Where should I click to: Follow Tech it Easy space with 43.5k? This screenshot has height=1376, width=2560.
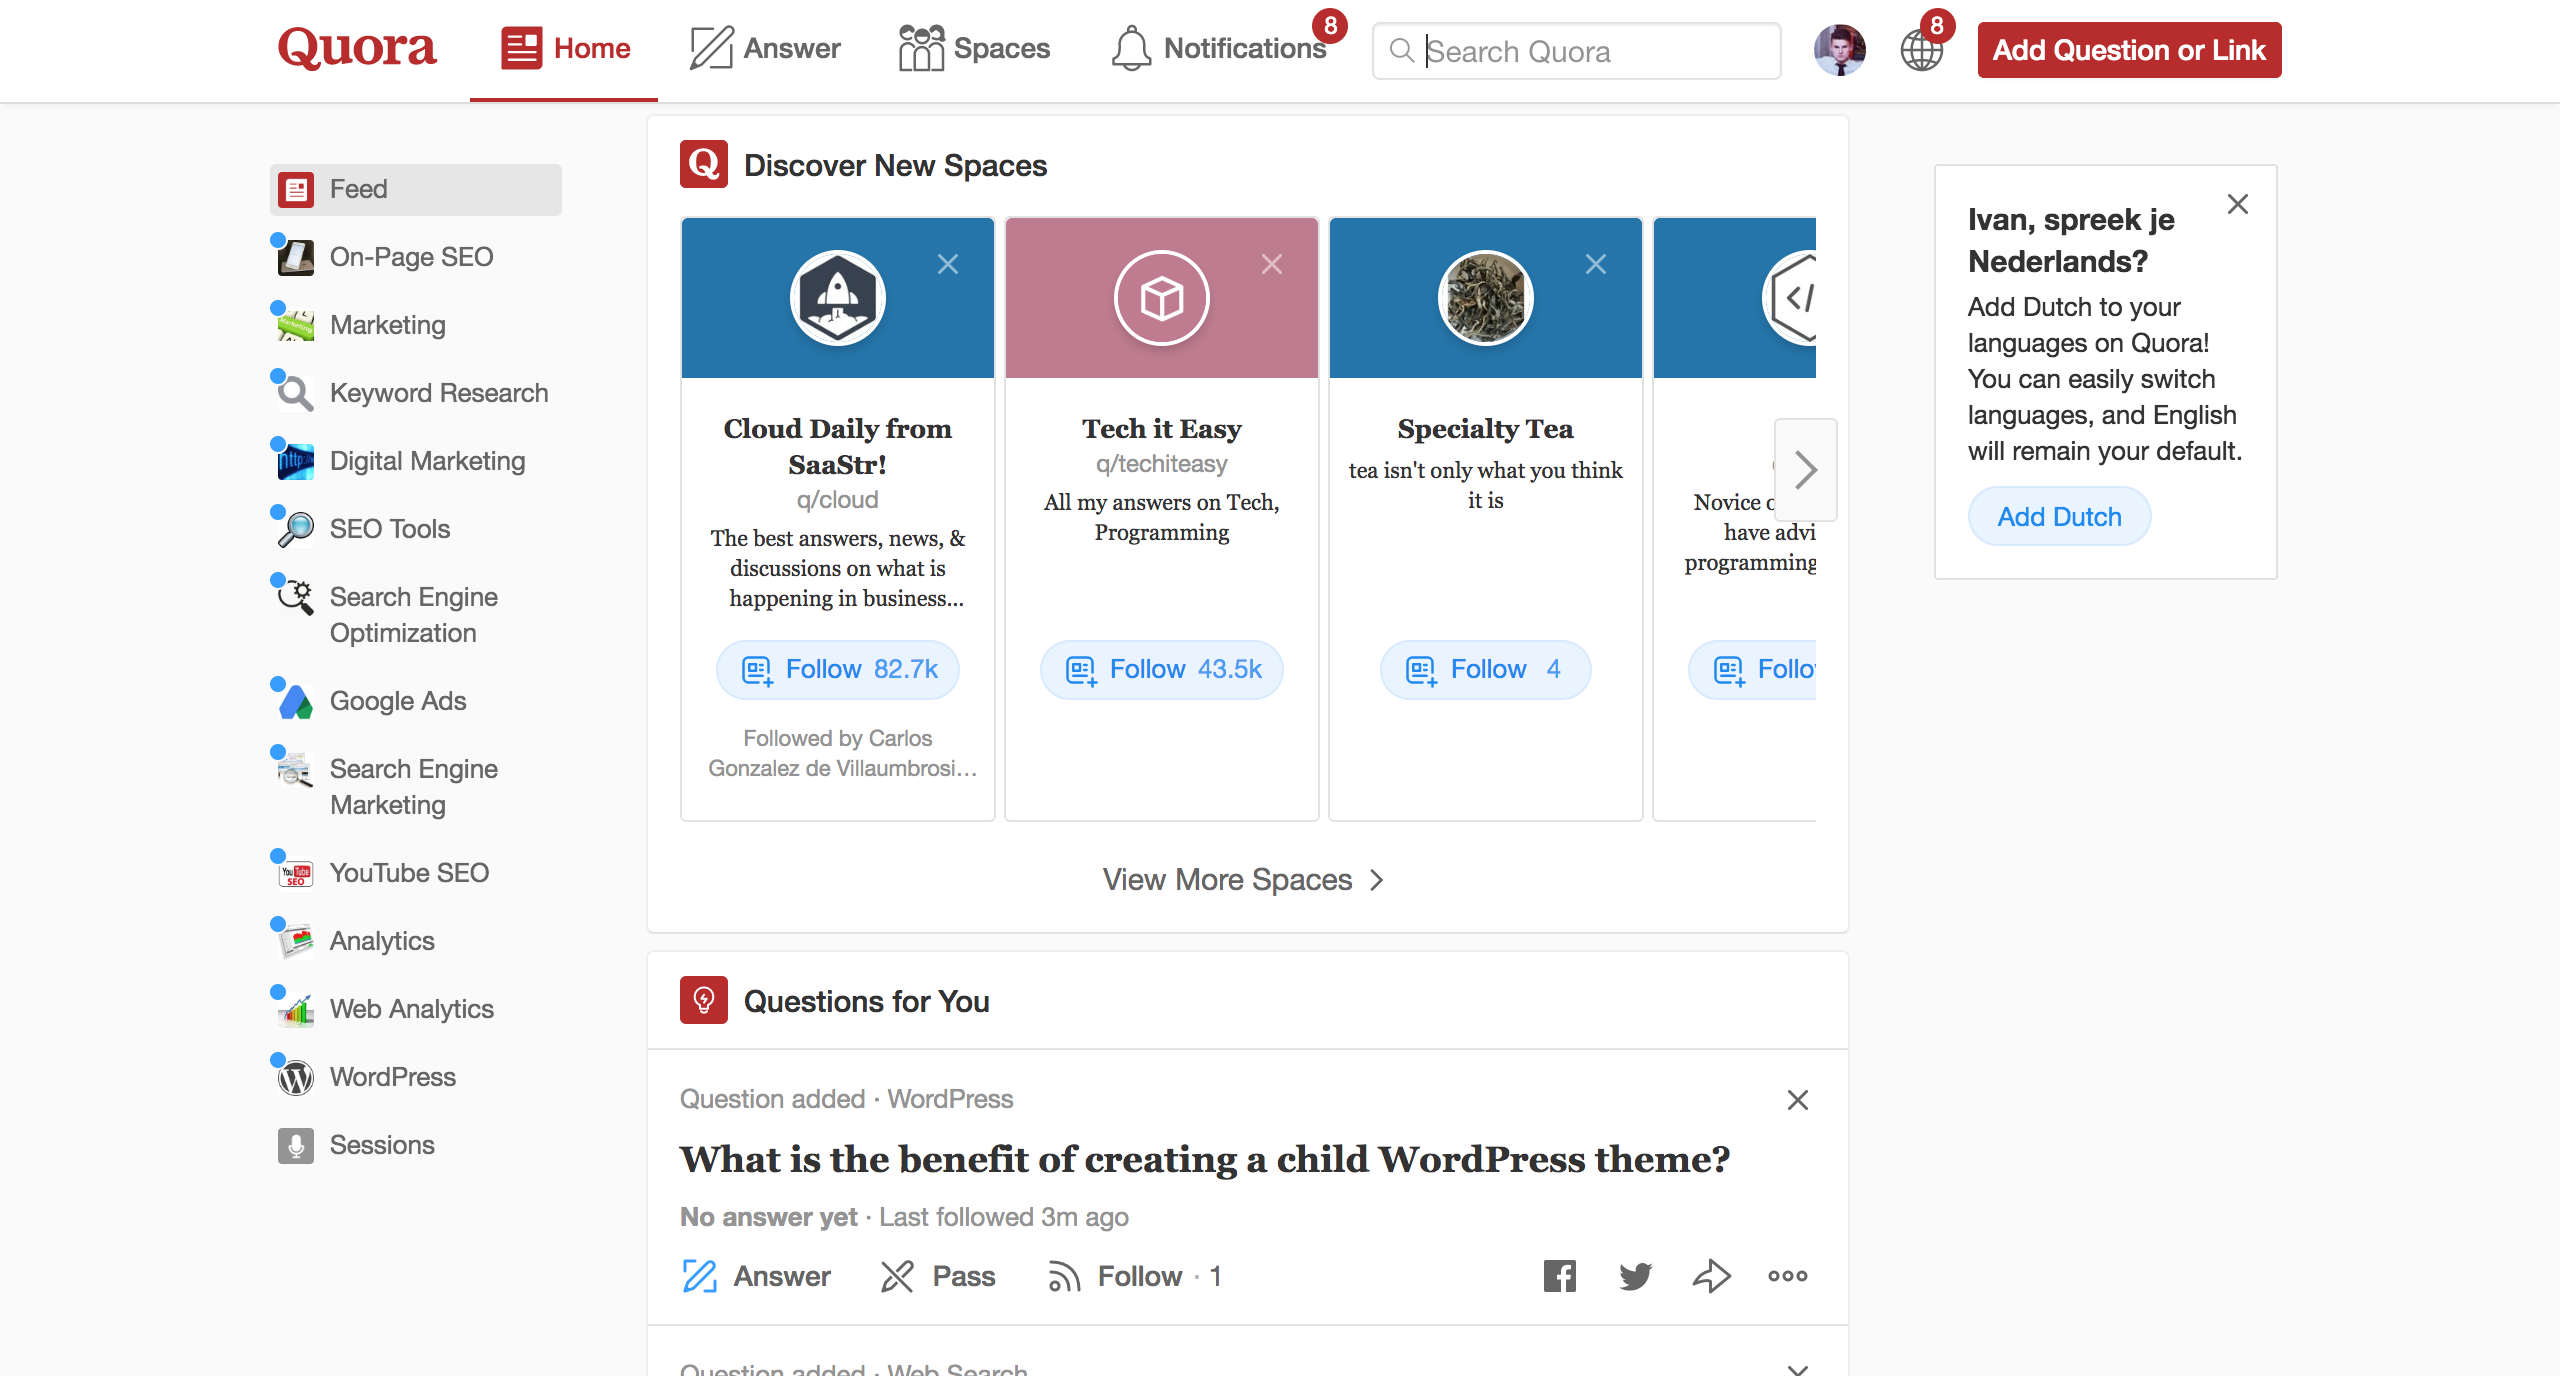tap(1161, 669)
